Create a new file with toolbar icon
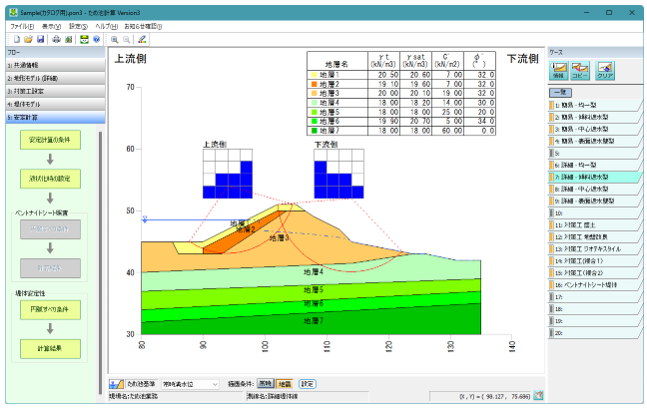 point(17,40)
